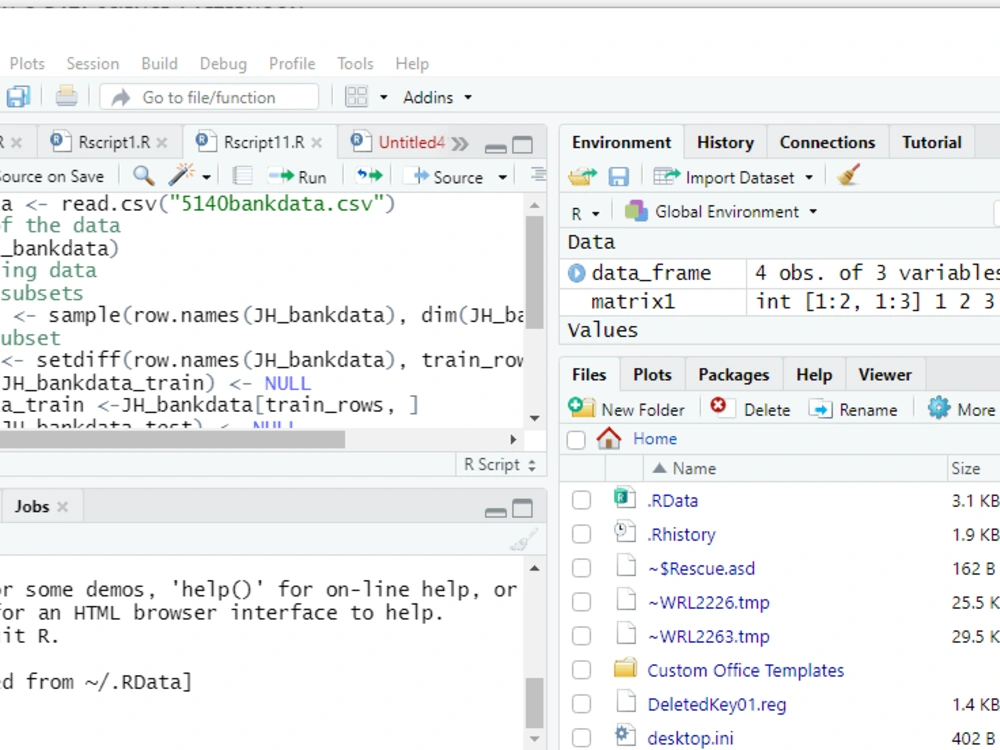The height and width of the screenshot is (750, 1000).
Task: Expand the data_frame object blue arrow
Action: point(577,273)
